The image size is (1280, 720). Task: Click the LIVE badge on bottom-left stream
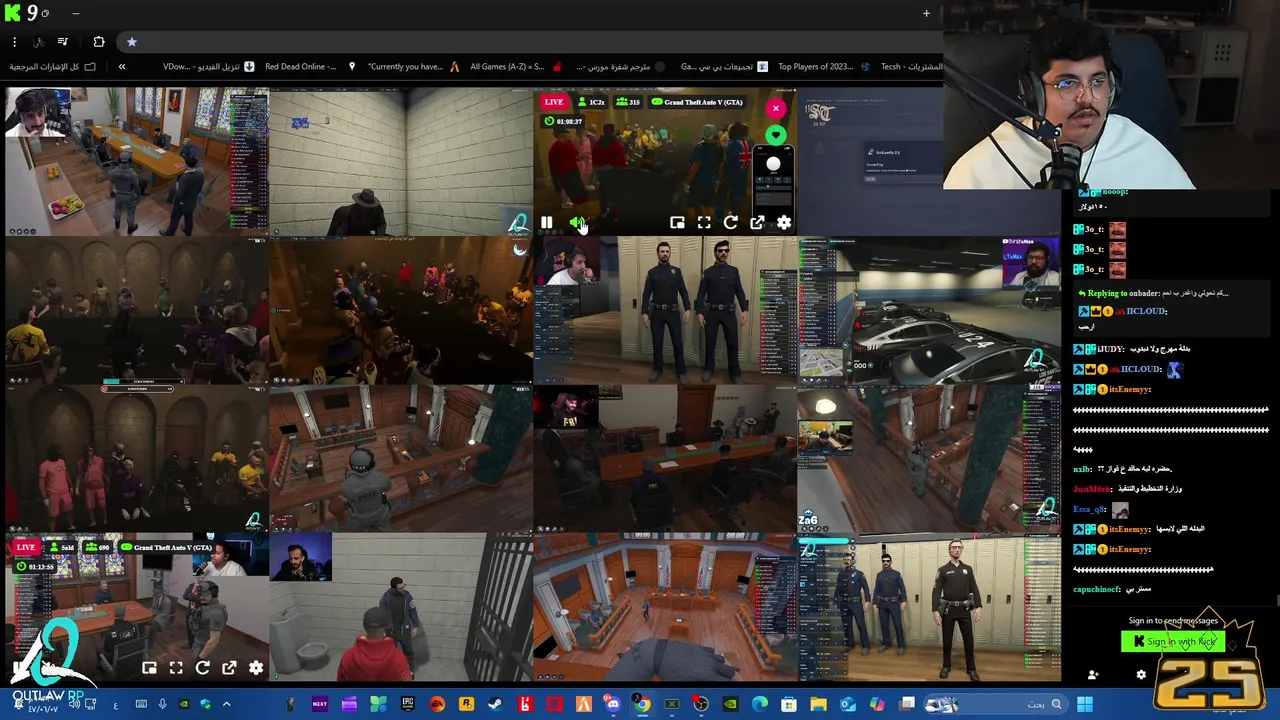(x=26, y=547)
